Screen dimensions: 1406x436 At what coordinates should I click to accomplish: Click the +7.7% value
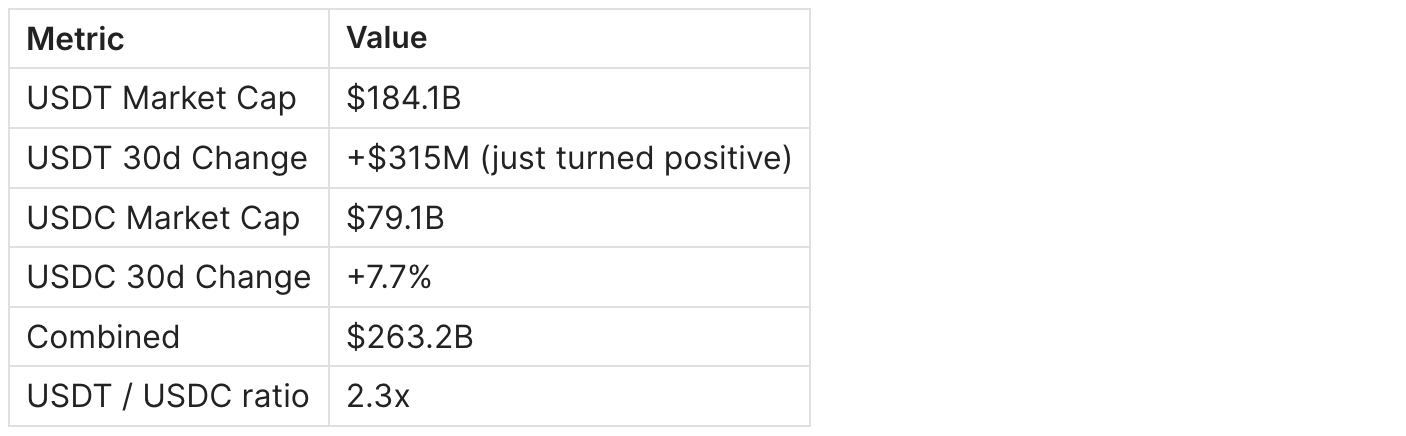[389, 277]
